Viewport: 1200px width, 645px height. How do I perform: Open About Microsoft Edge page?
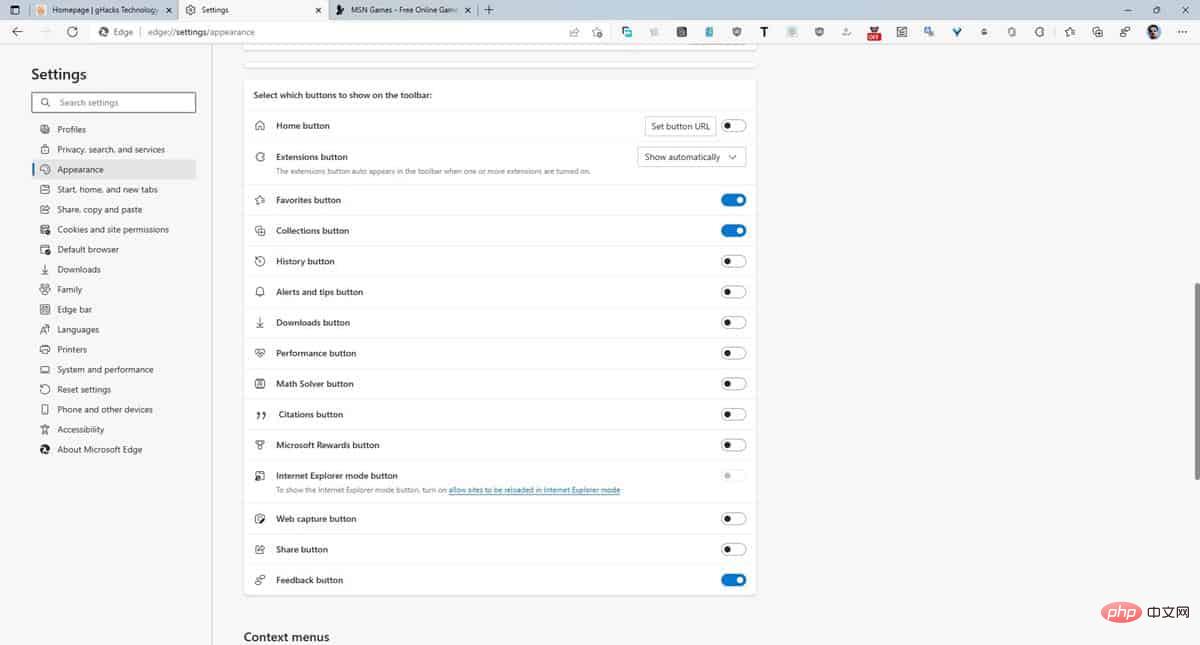pyautogui.click(x=100, y=449)
